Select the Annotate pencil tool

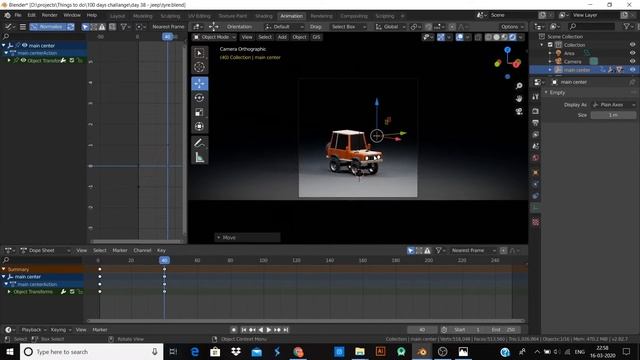(x=200, y=143)
